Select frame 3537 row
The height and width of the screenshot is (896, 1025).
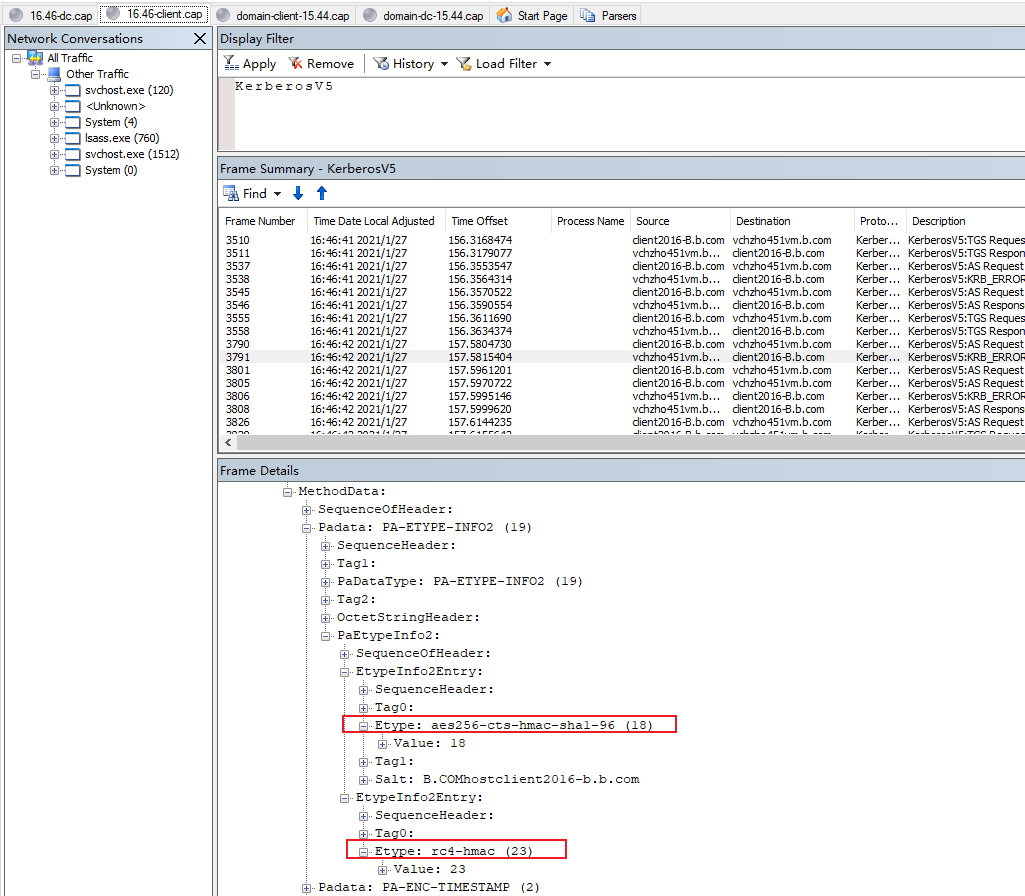(x=623, y=266)
